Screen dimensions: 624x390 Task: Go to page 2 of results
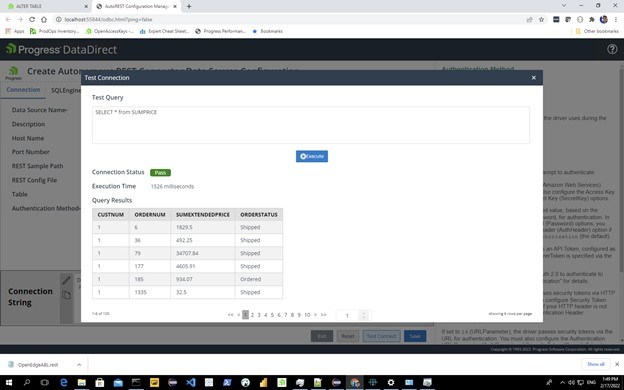click(252, 315)
